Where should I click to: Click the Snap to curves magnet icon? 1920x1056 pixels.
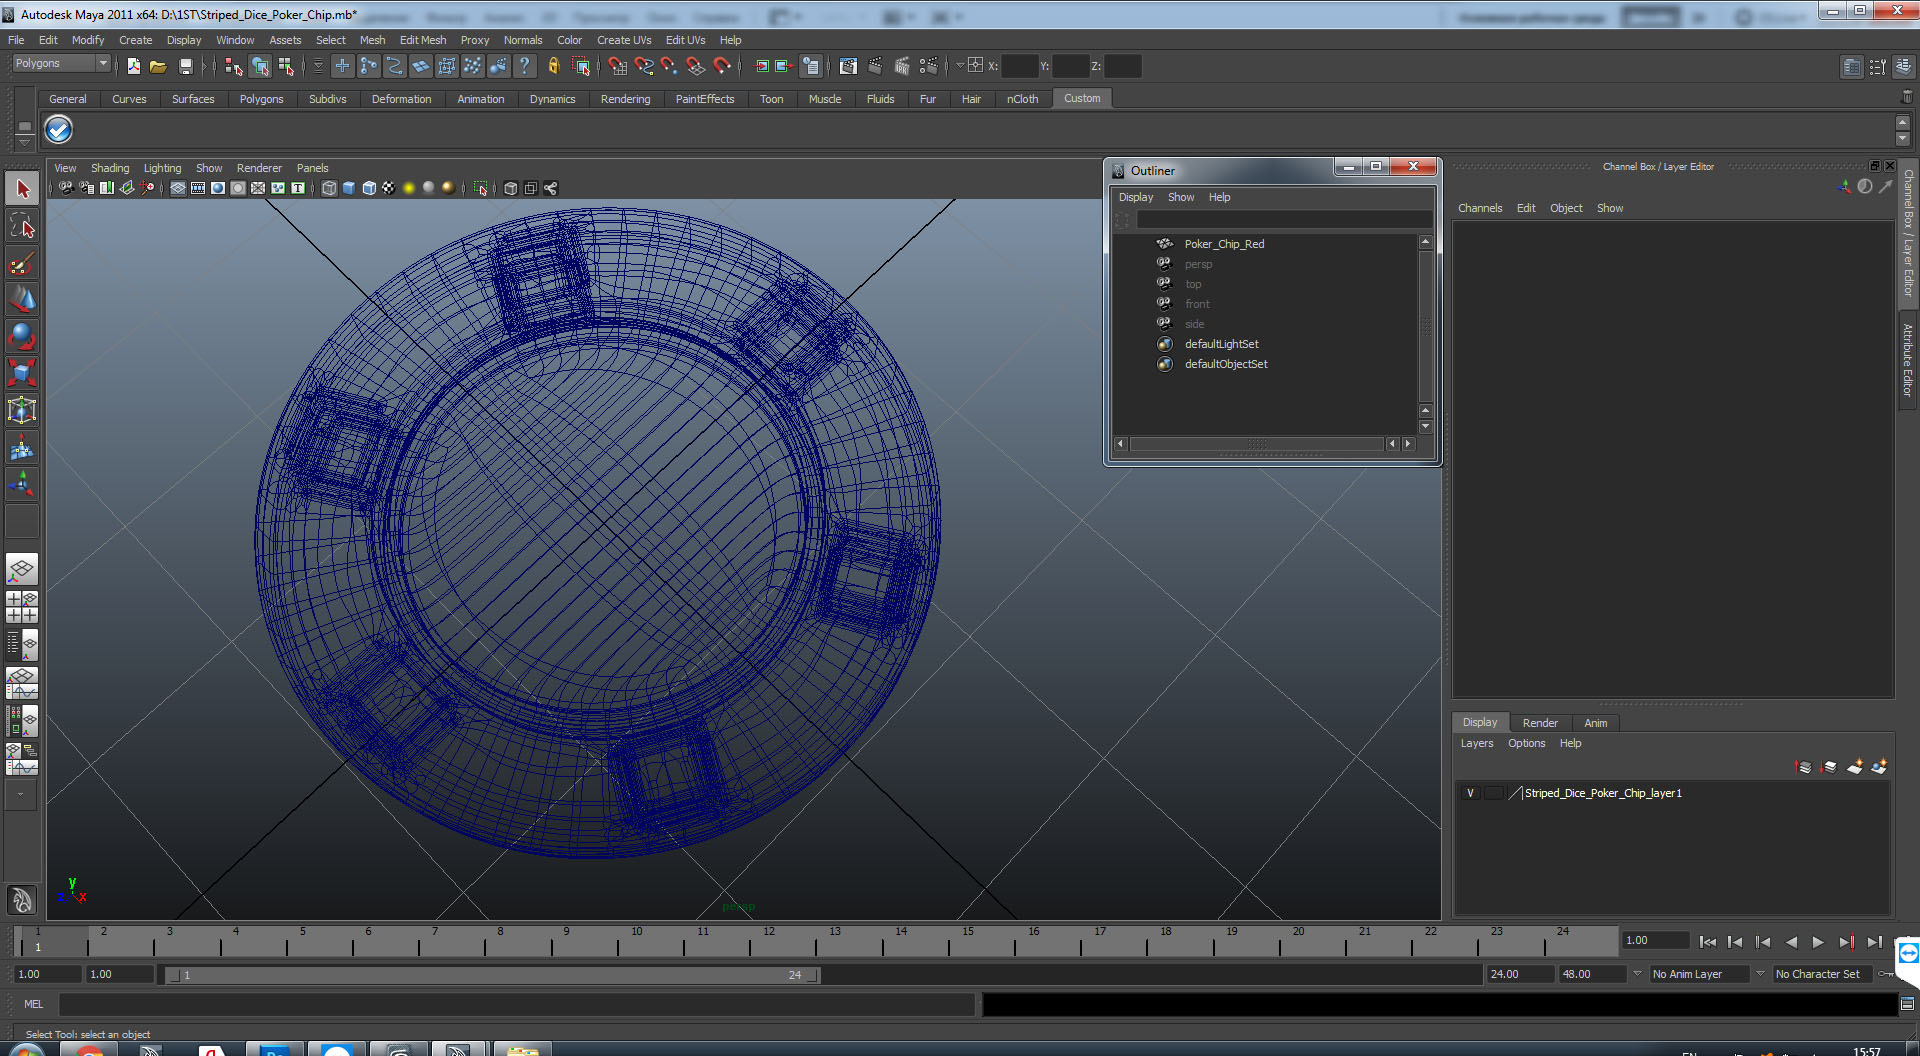[644, 66]
